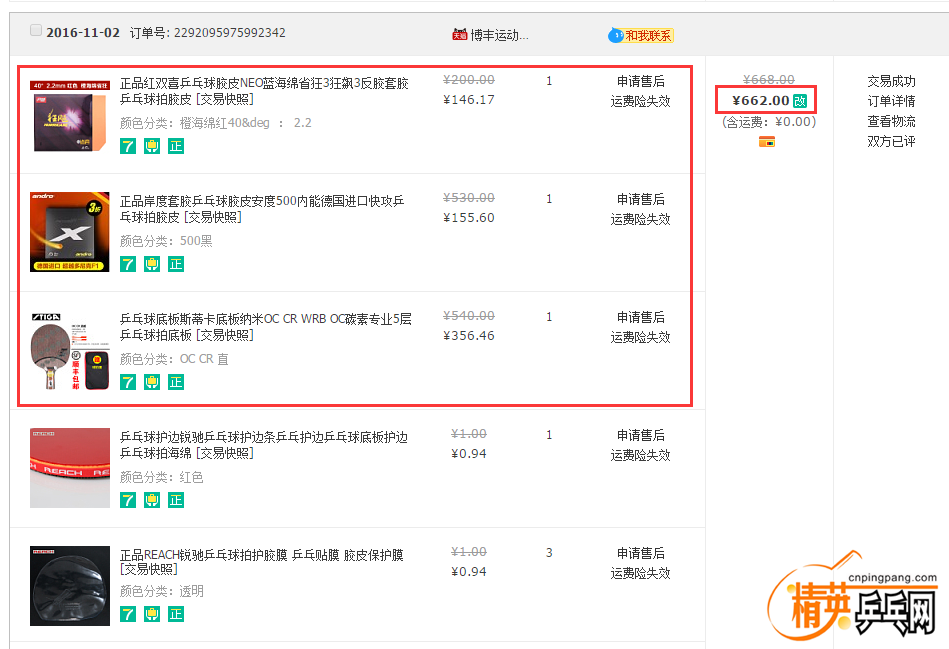Open the 乒乓球护边锐驰 product title
949x649 pixels.
tap(263, 445)
